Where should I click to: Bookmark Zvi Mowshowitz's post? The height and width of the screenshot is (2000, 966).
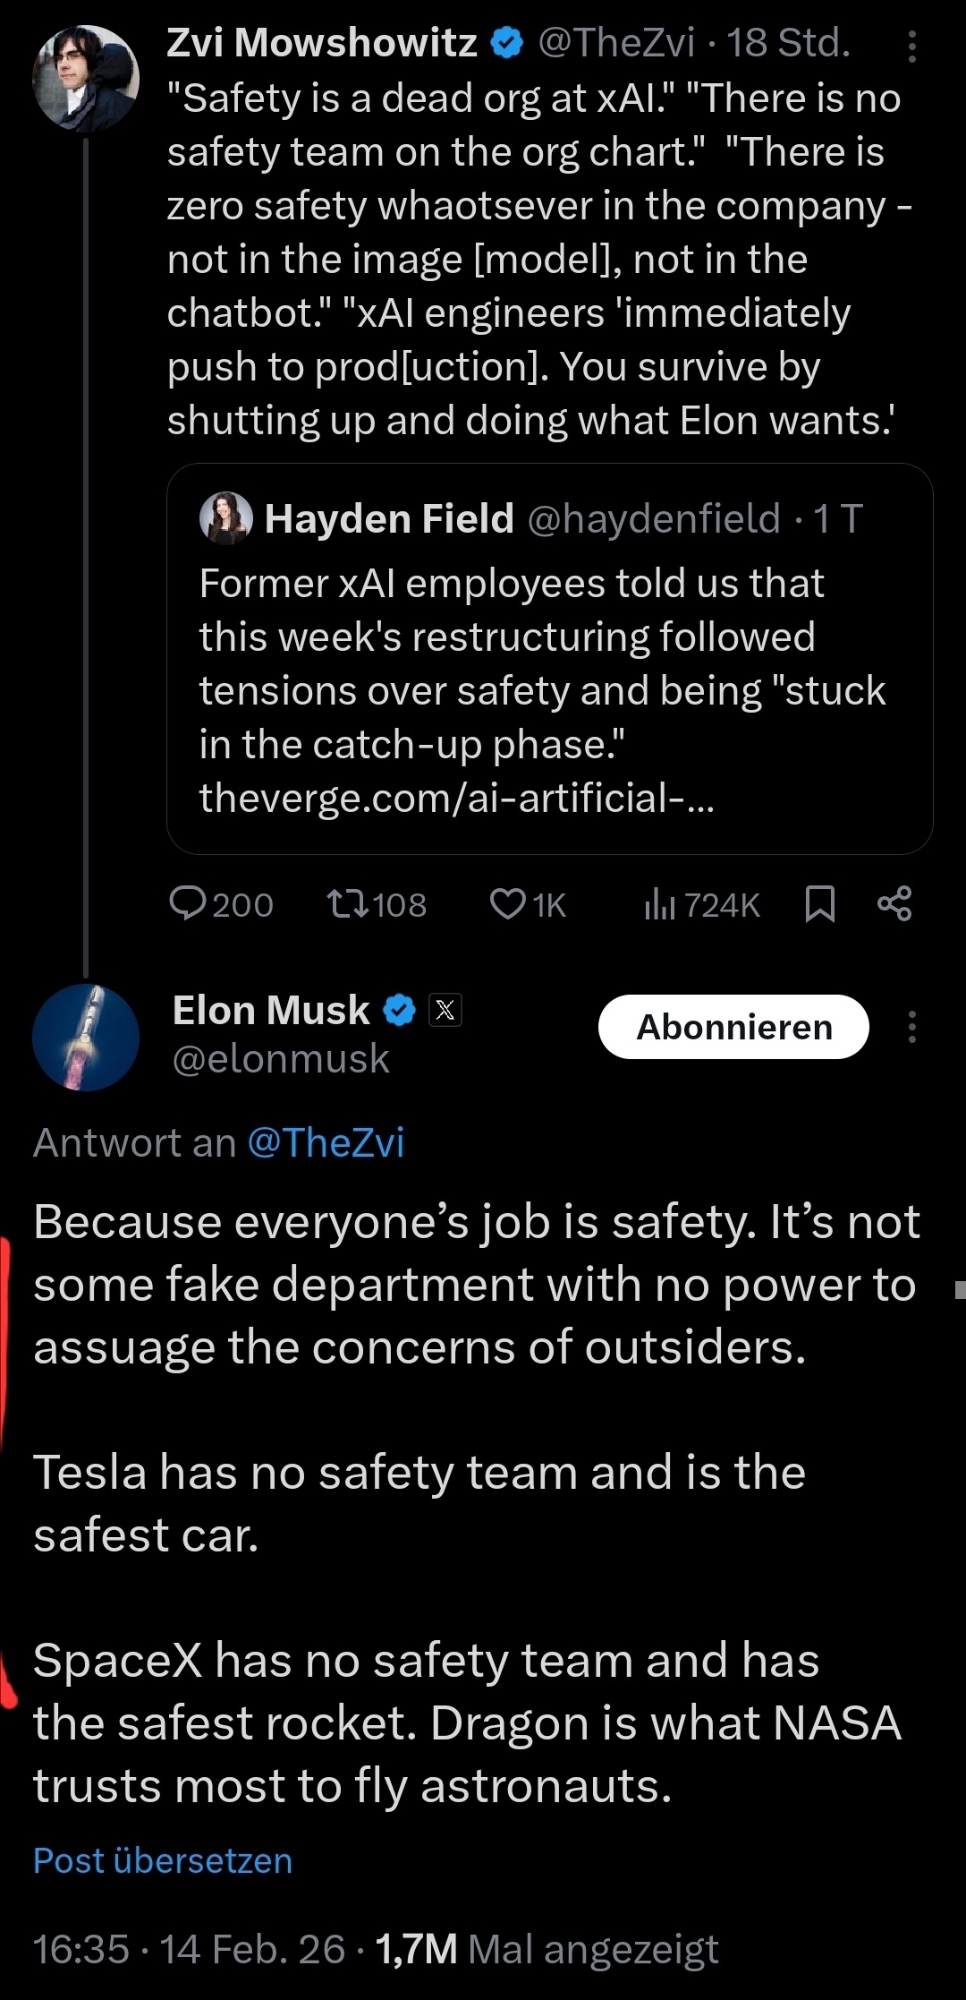(x=820, y=904)
